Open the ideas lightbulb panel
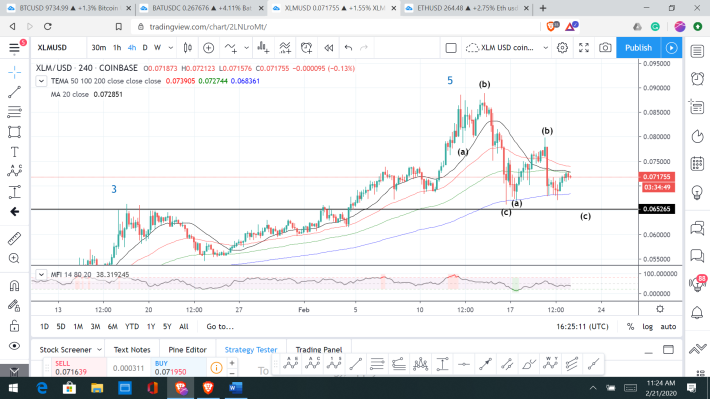The height and width of the screenshot is (399, 710). 697,192
